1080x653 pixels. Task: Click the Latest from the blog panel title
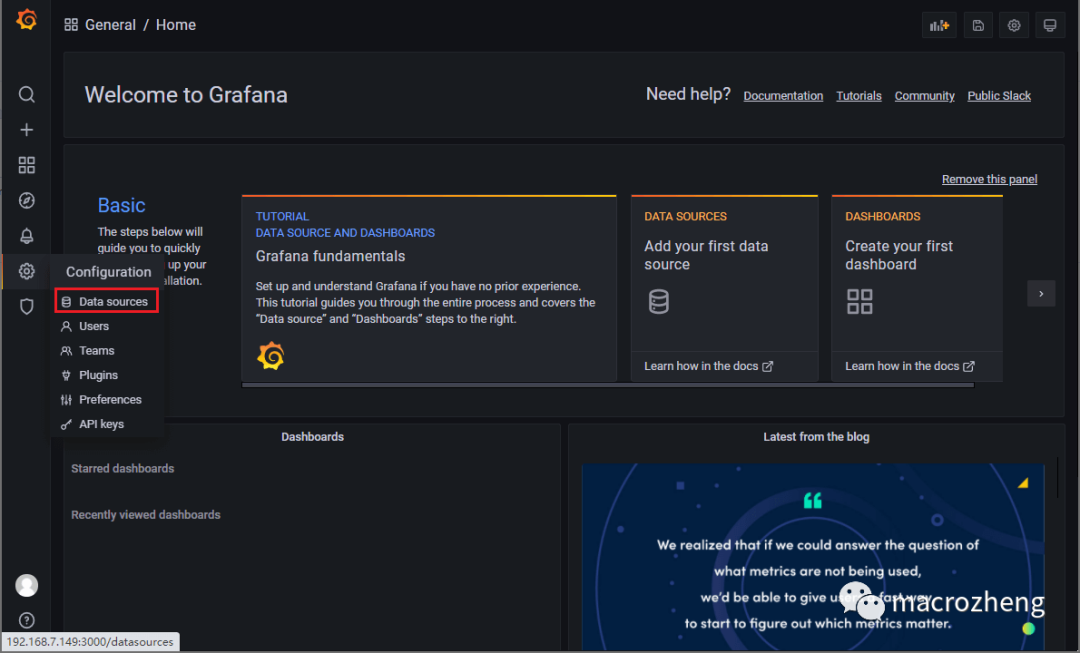pyautogui.click(x=816, y=437)
